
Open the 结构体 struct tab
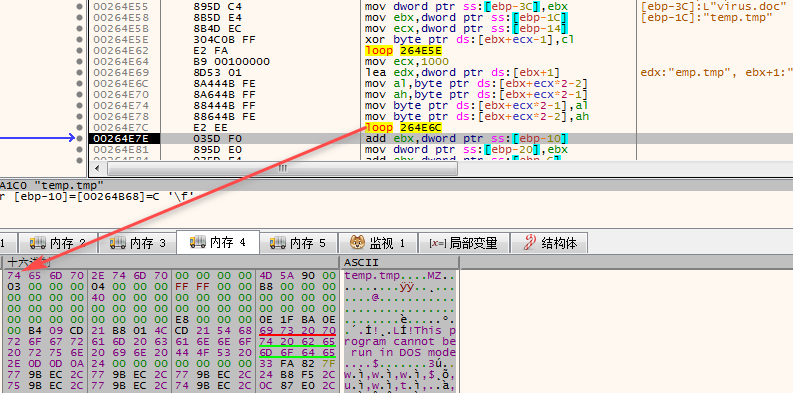549,243
